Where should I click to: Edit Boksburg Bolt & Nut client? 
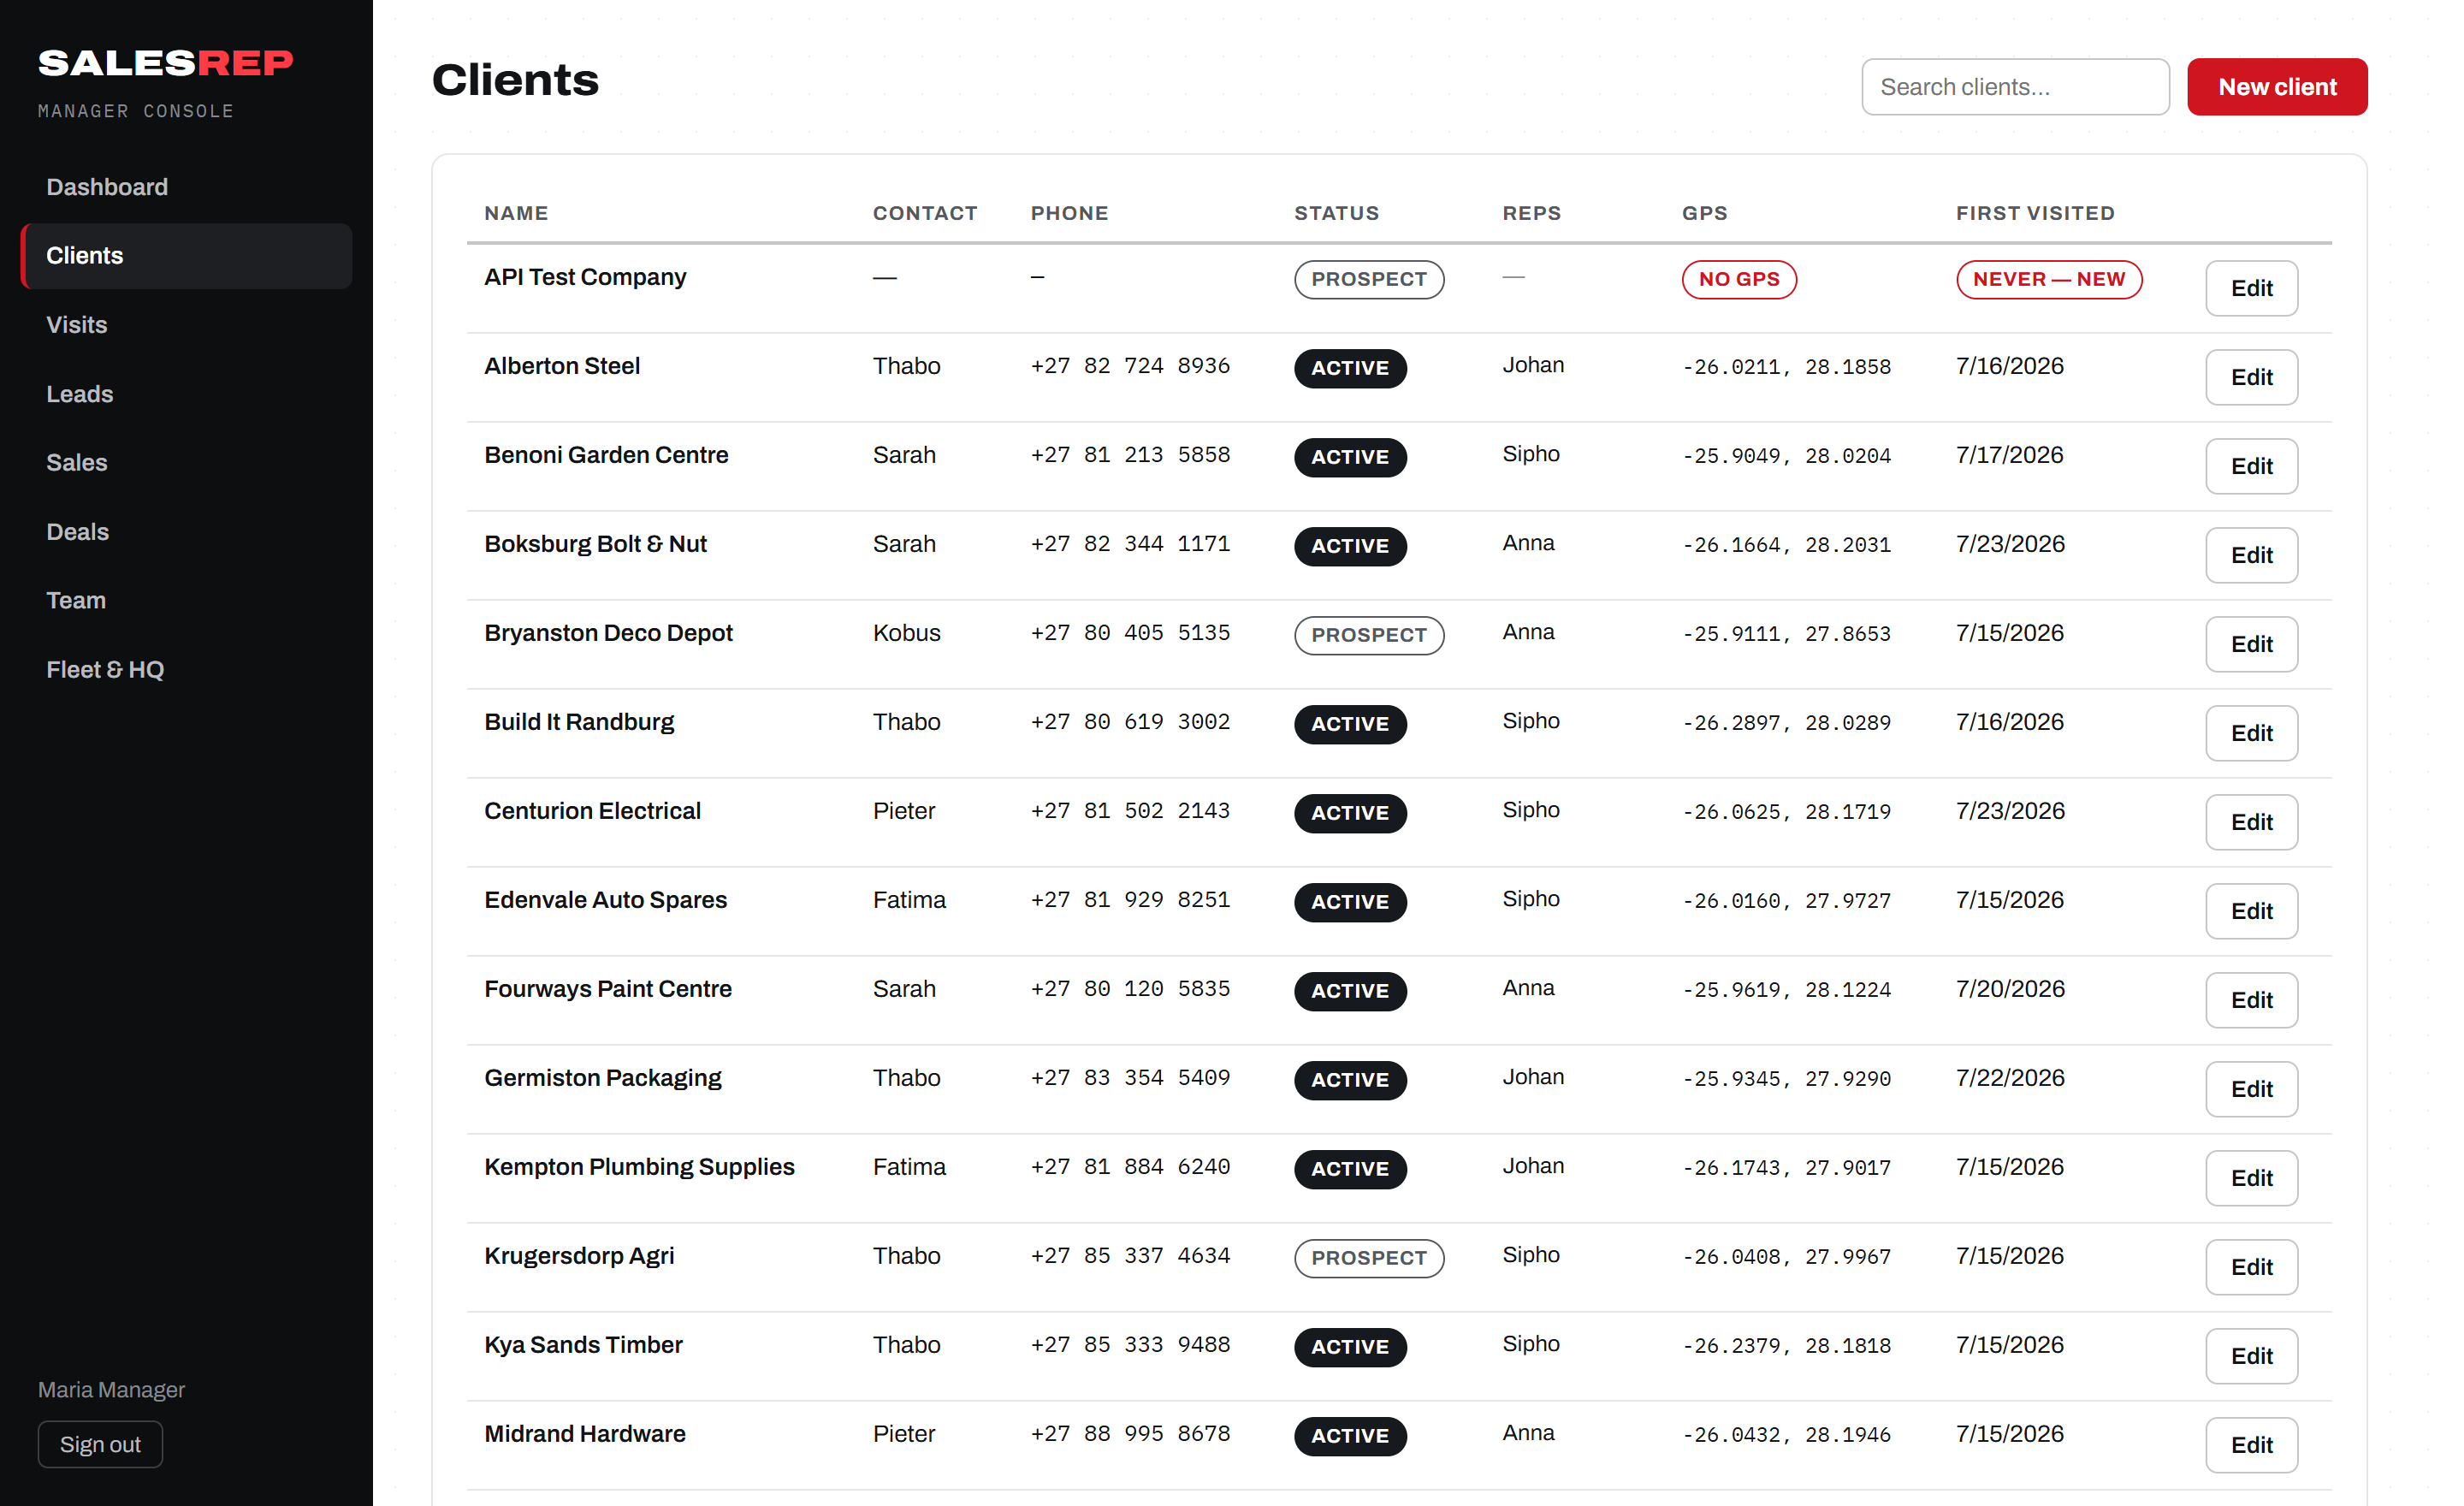click(x=2251, y=555)
